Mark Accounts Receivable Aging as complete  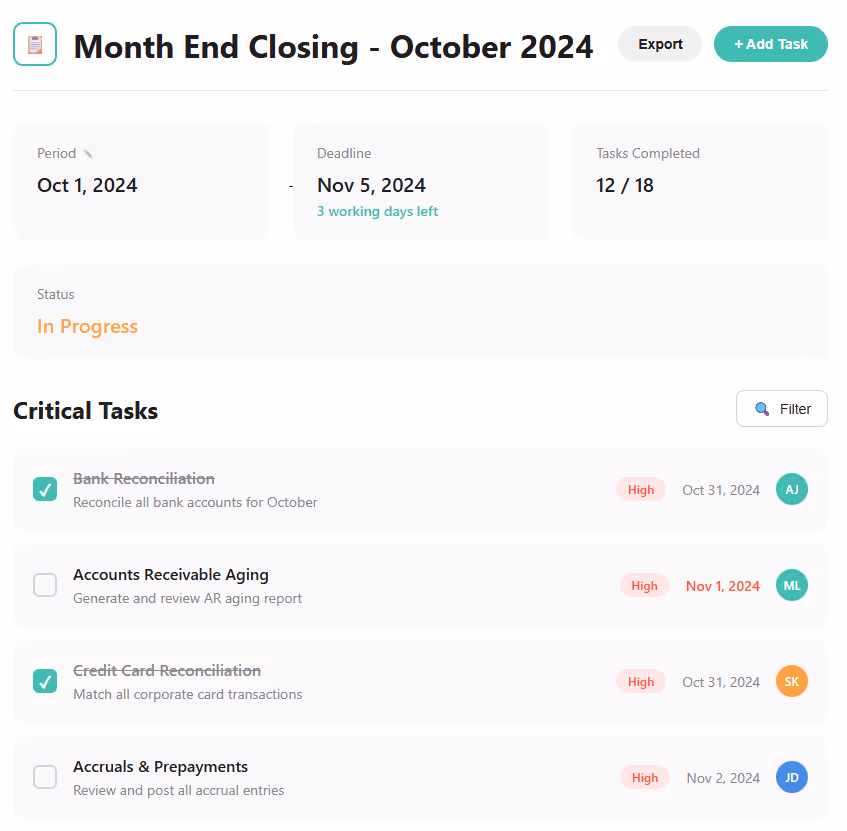click(44, 585)
